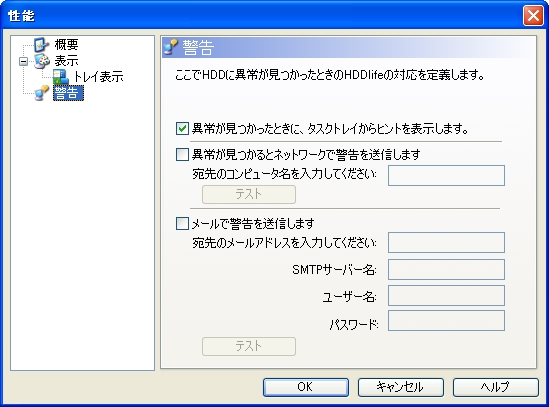The height and width of the screenshot is (407, 549).
Task: Click the 警告 heading in right panel
Action: pyautogui.click(x=198, y=48)
